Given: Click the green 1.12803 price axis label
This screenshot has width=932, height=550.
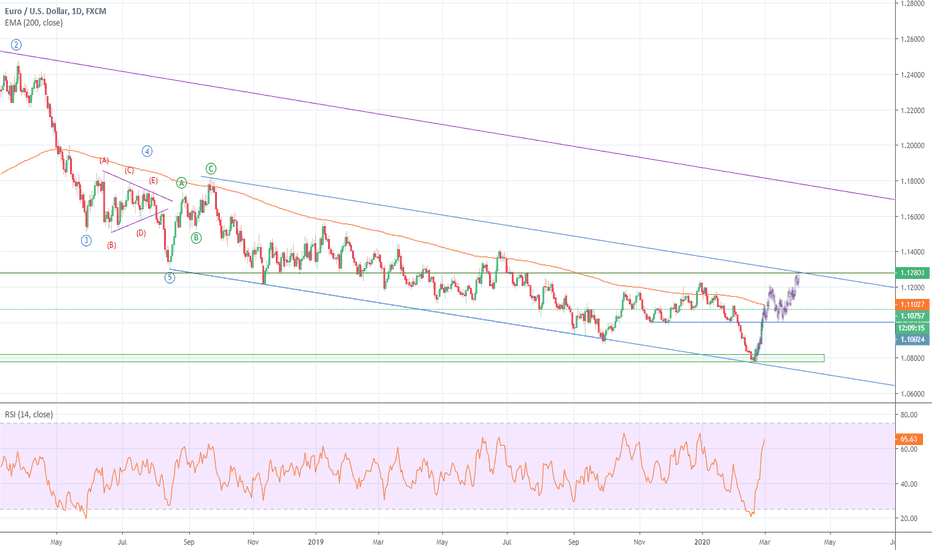Looking at the screenshot, I should [x=911, y=272].
